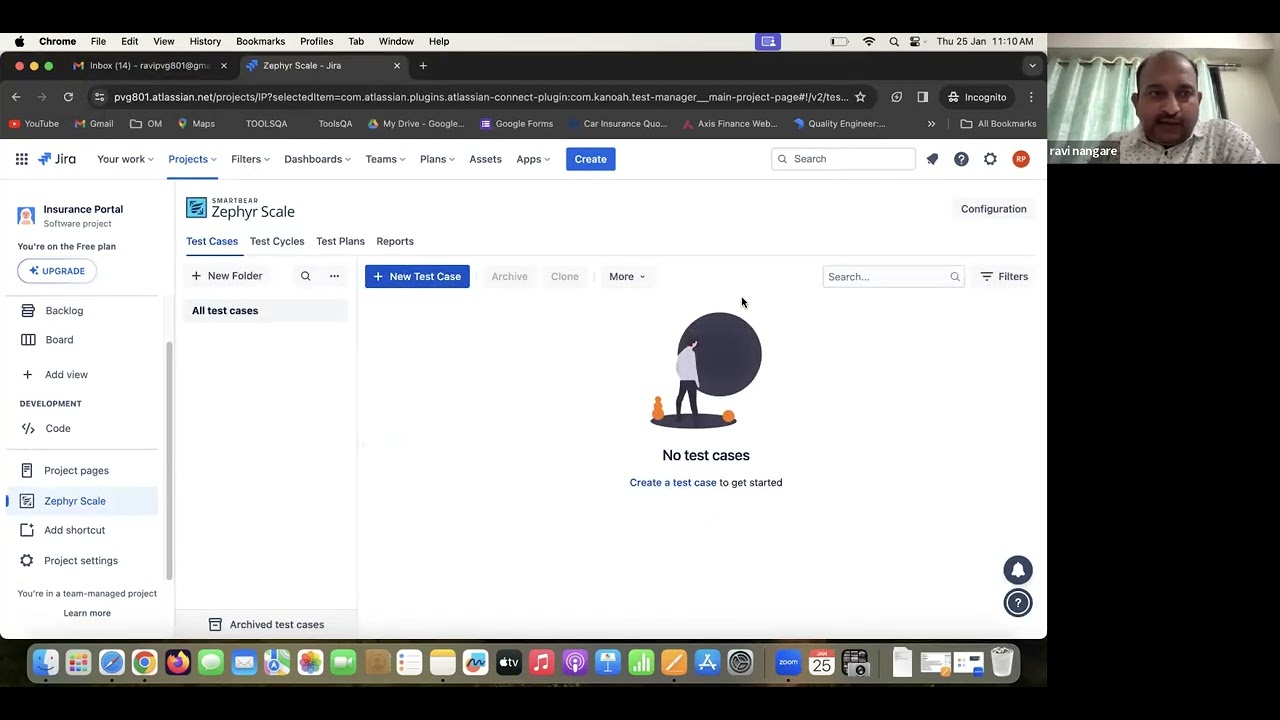Open Jira notifications bell in top bar
Screen dimensions: 1280x720
[x=932, y=159]
